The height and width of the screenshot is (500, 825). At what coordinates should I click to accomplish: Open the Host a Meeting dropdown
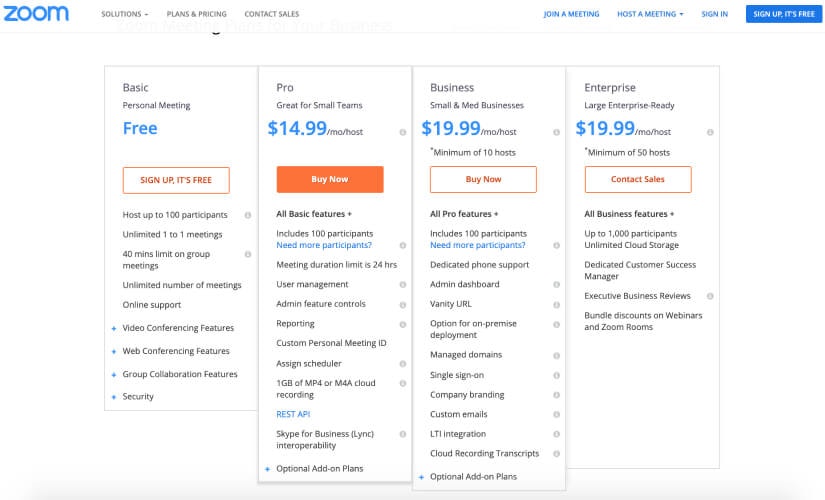pyautogui.click(x=650, y=14)
